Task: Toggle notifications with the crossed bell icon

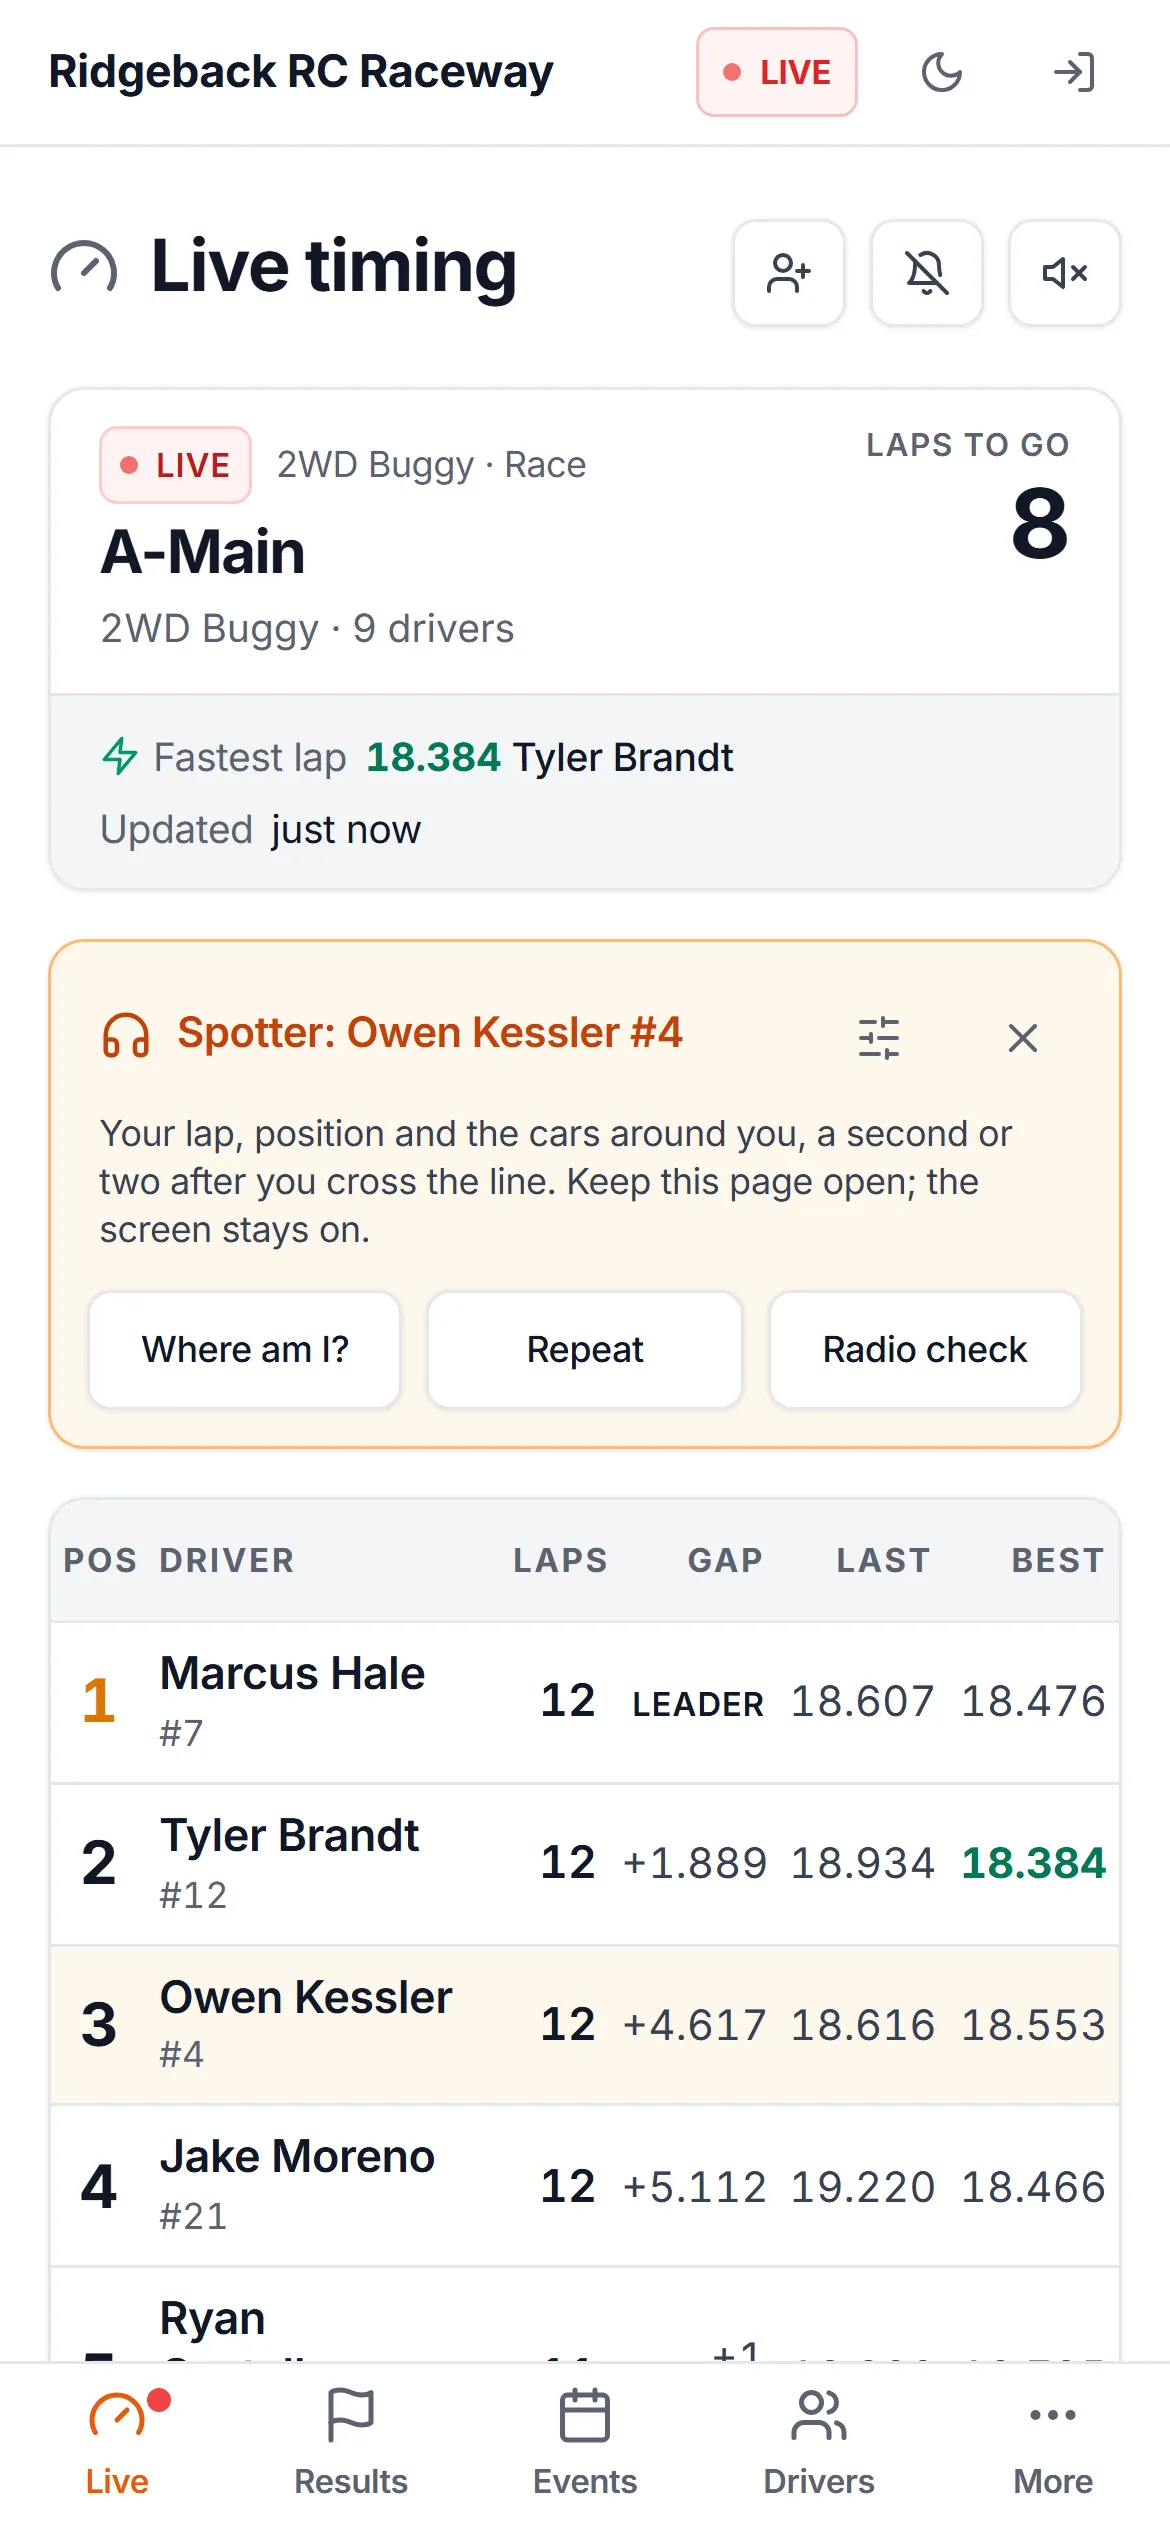Action: coord(927,273)
